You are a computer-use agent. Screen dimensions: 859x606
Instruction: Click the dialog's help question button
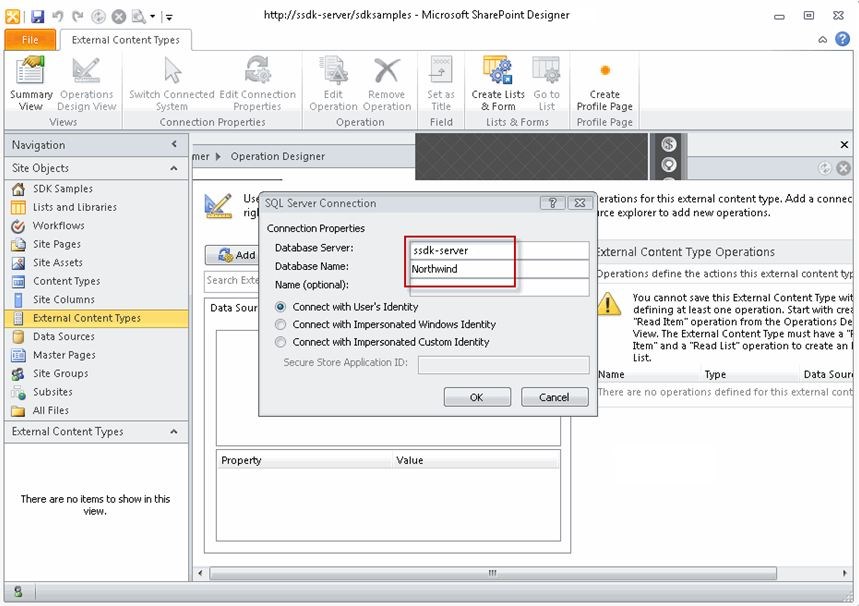[x=552, y=203]
